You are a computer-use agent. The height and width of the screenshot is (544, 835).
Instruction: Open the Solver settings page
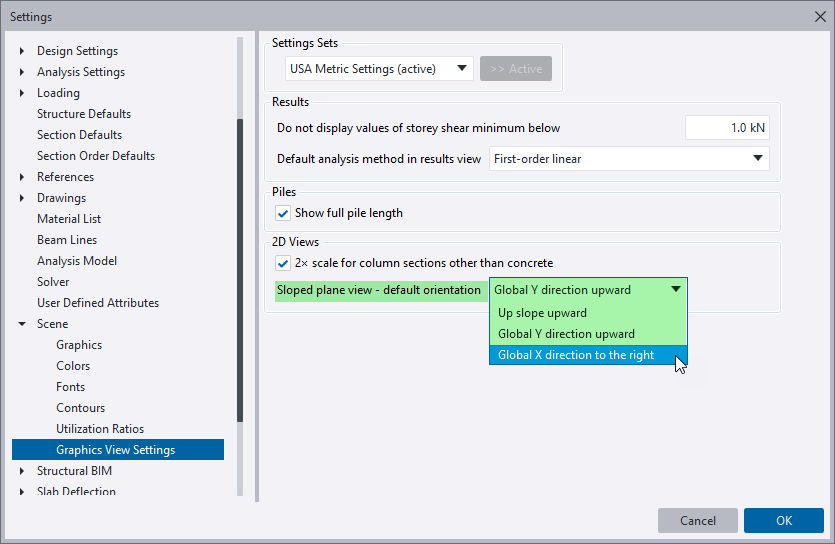coord(53,282)
